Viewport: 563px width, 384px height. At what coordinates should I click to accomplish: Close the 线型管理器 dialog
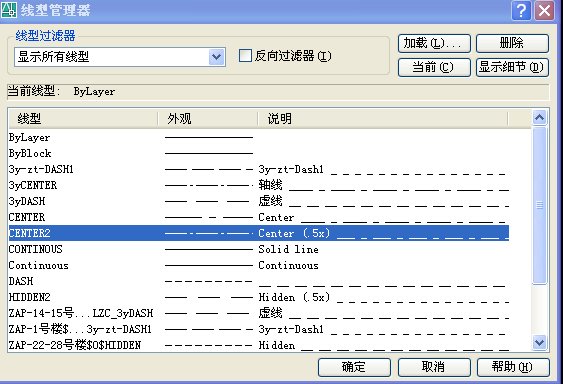point(544,10)
